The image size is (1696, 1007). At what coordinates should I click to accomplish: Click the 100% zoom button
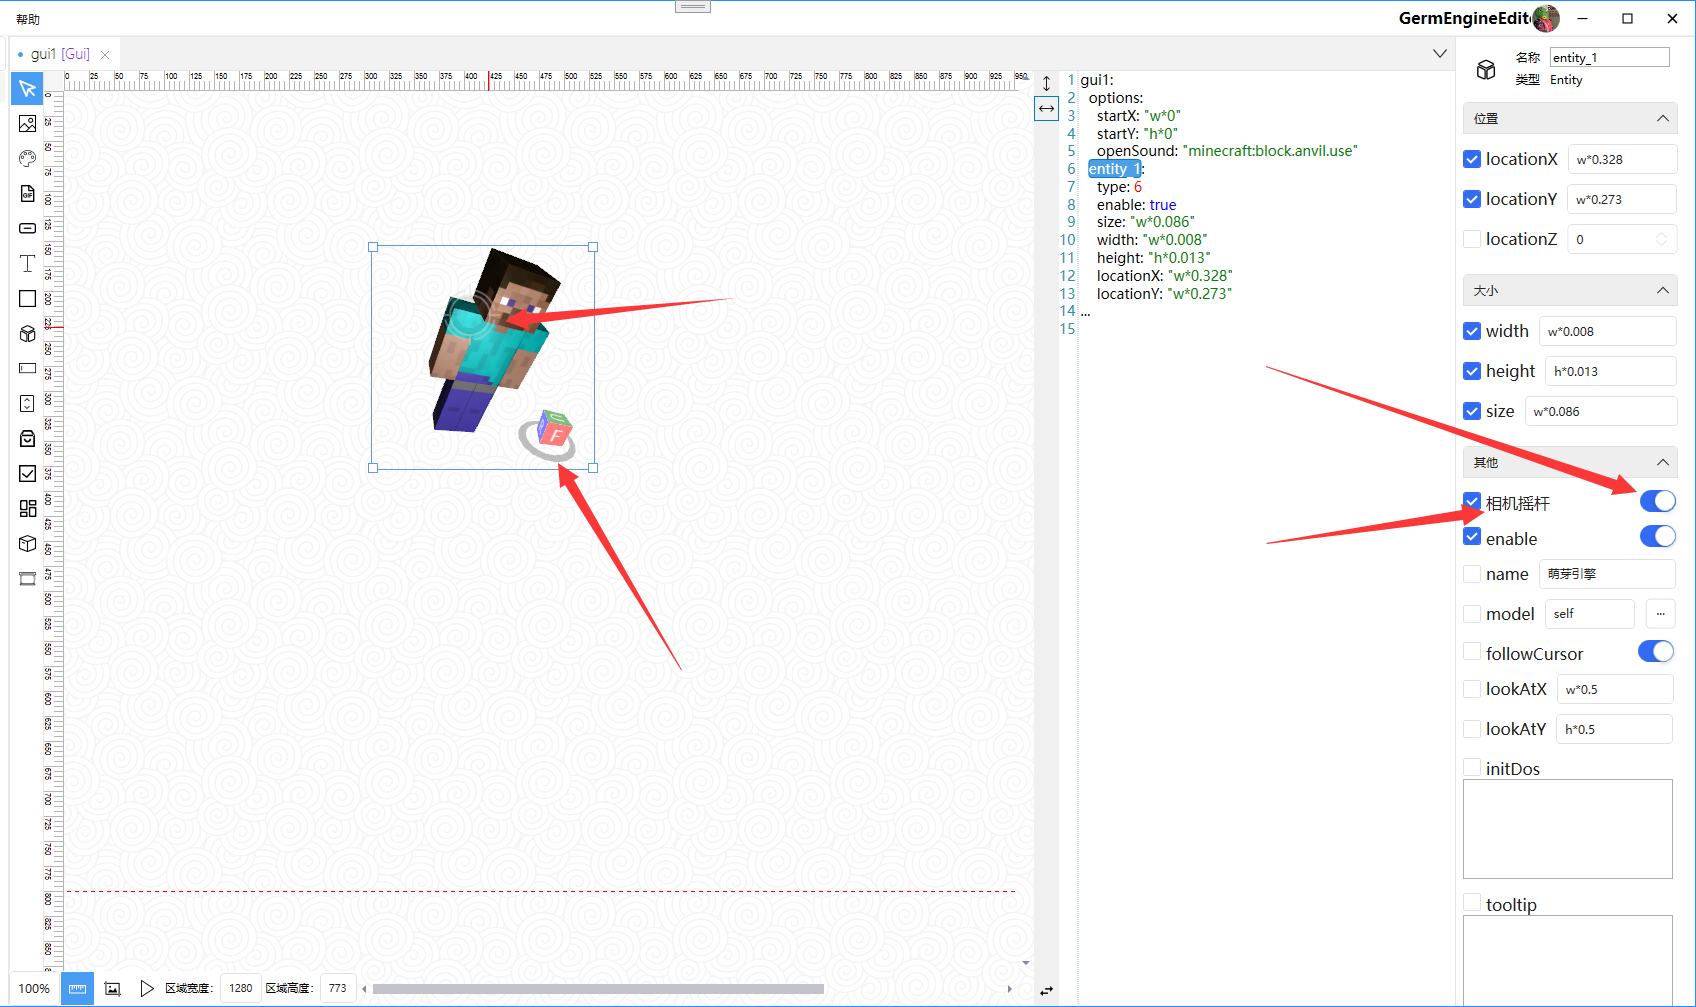pos(34,988)
